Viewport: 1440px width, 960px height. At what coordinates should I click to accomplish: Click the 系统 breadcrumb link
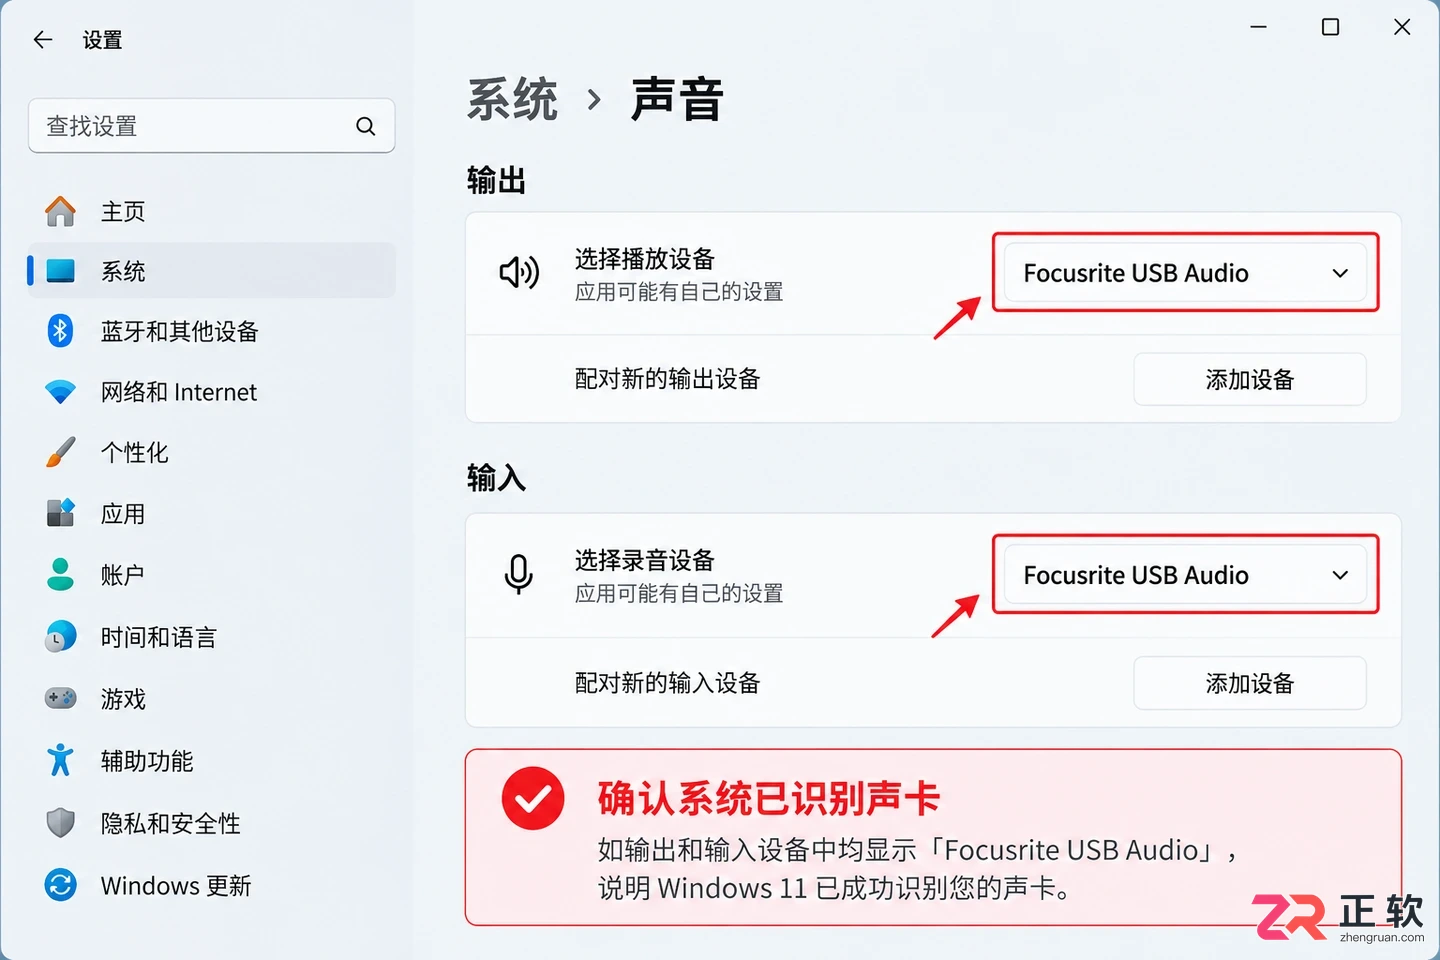point(512,99)
